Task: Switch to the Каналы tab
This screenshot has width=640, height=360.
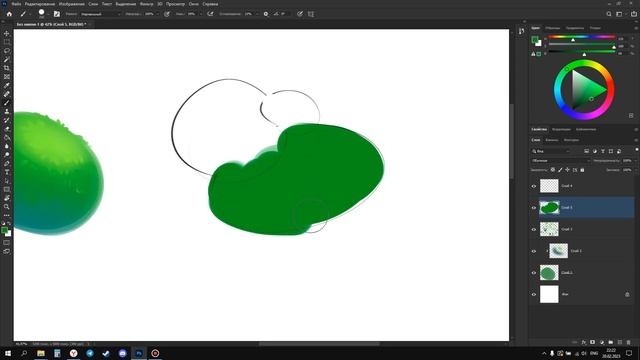Action: (551, 140)
